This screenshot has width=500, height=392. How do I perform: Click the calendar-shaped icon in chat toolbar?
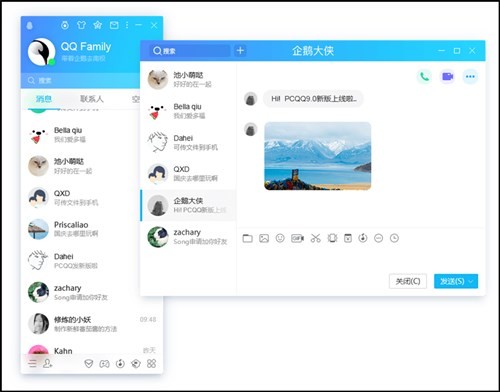(x=348, y=238)
